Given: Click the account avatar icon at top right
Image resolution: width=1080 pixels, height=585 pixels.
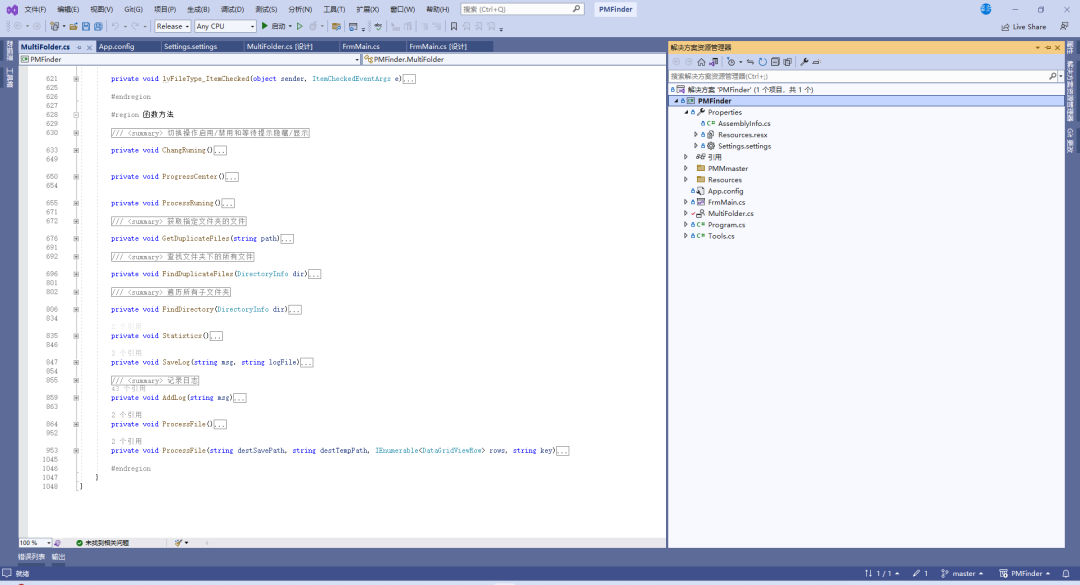Looking at the screenshot, I should coord(986,9).
